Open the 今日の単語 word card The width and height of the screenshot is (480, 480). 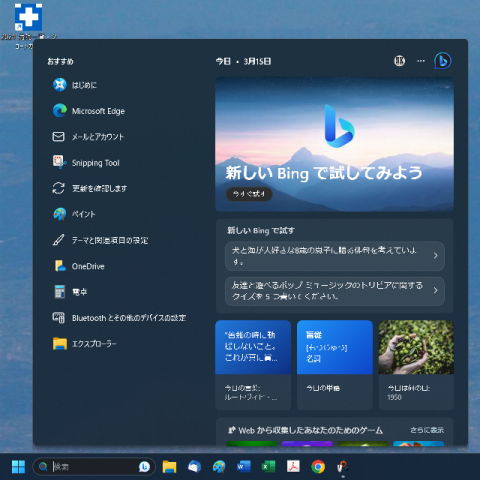pos(335,365)
